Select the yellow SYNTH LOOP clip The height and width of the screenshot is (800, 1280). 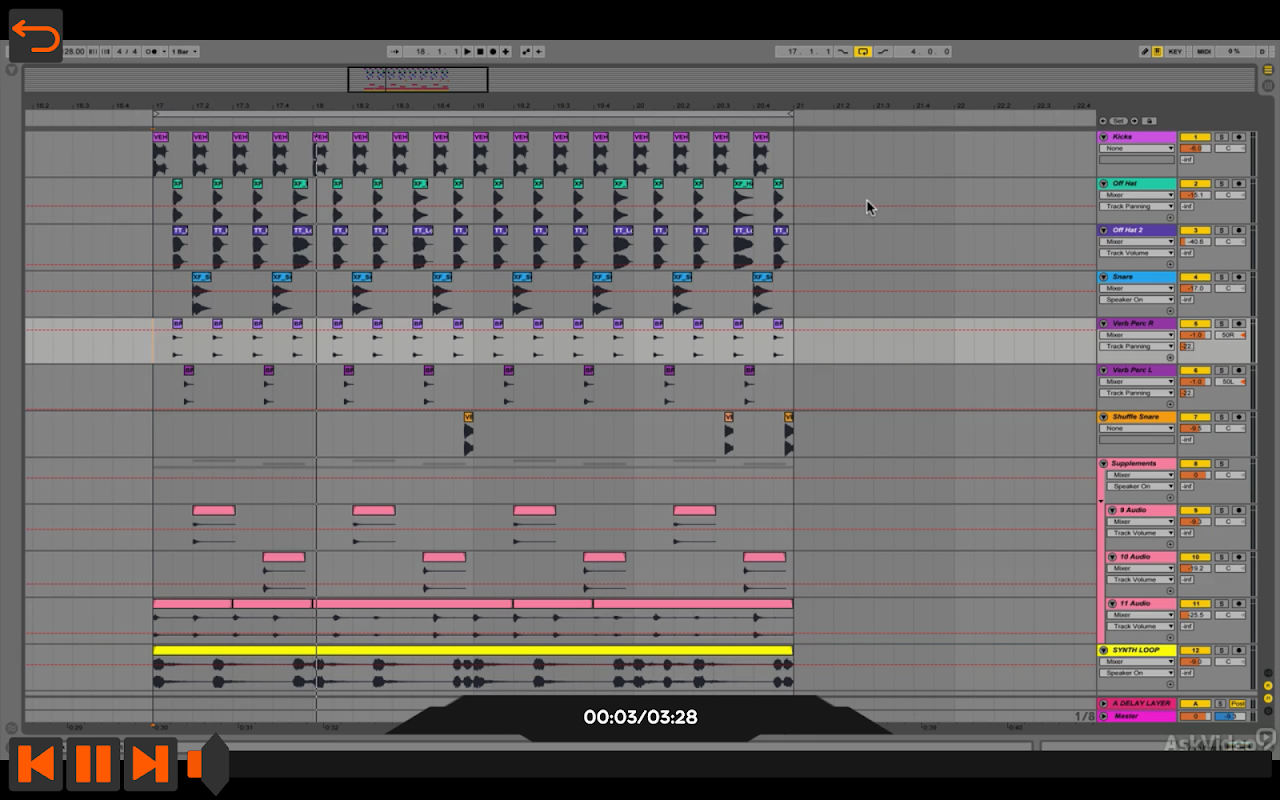pos(473,650)
